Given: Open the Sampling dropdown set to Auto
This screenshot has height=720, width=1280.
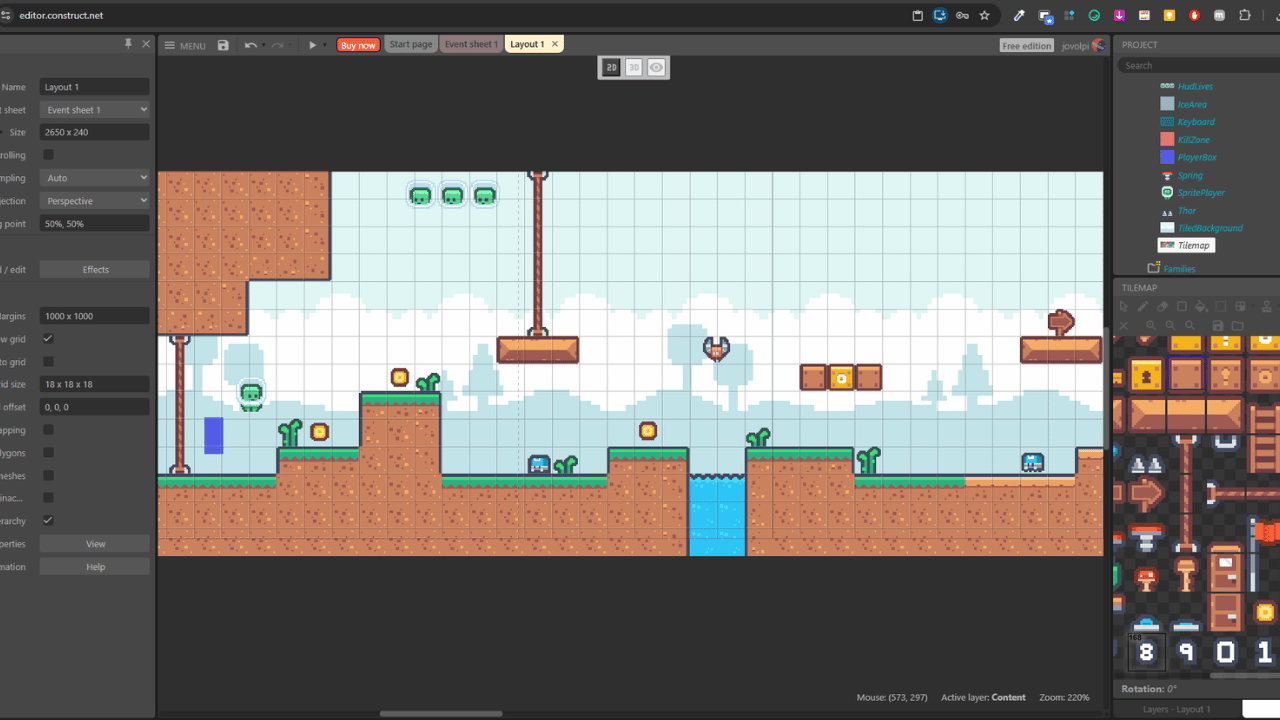Looking at the screenshot, I should [95, 178].
